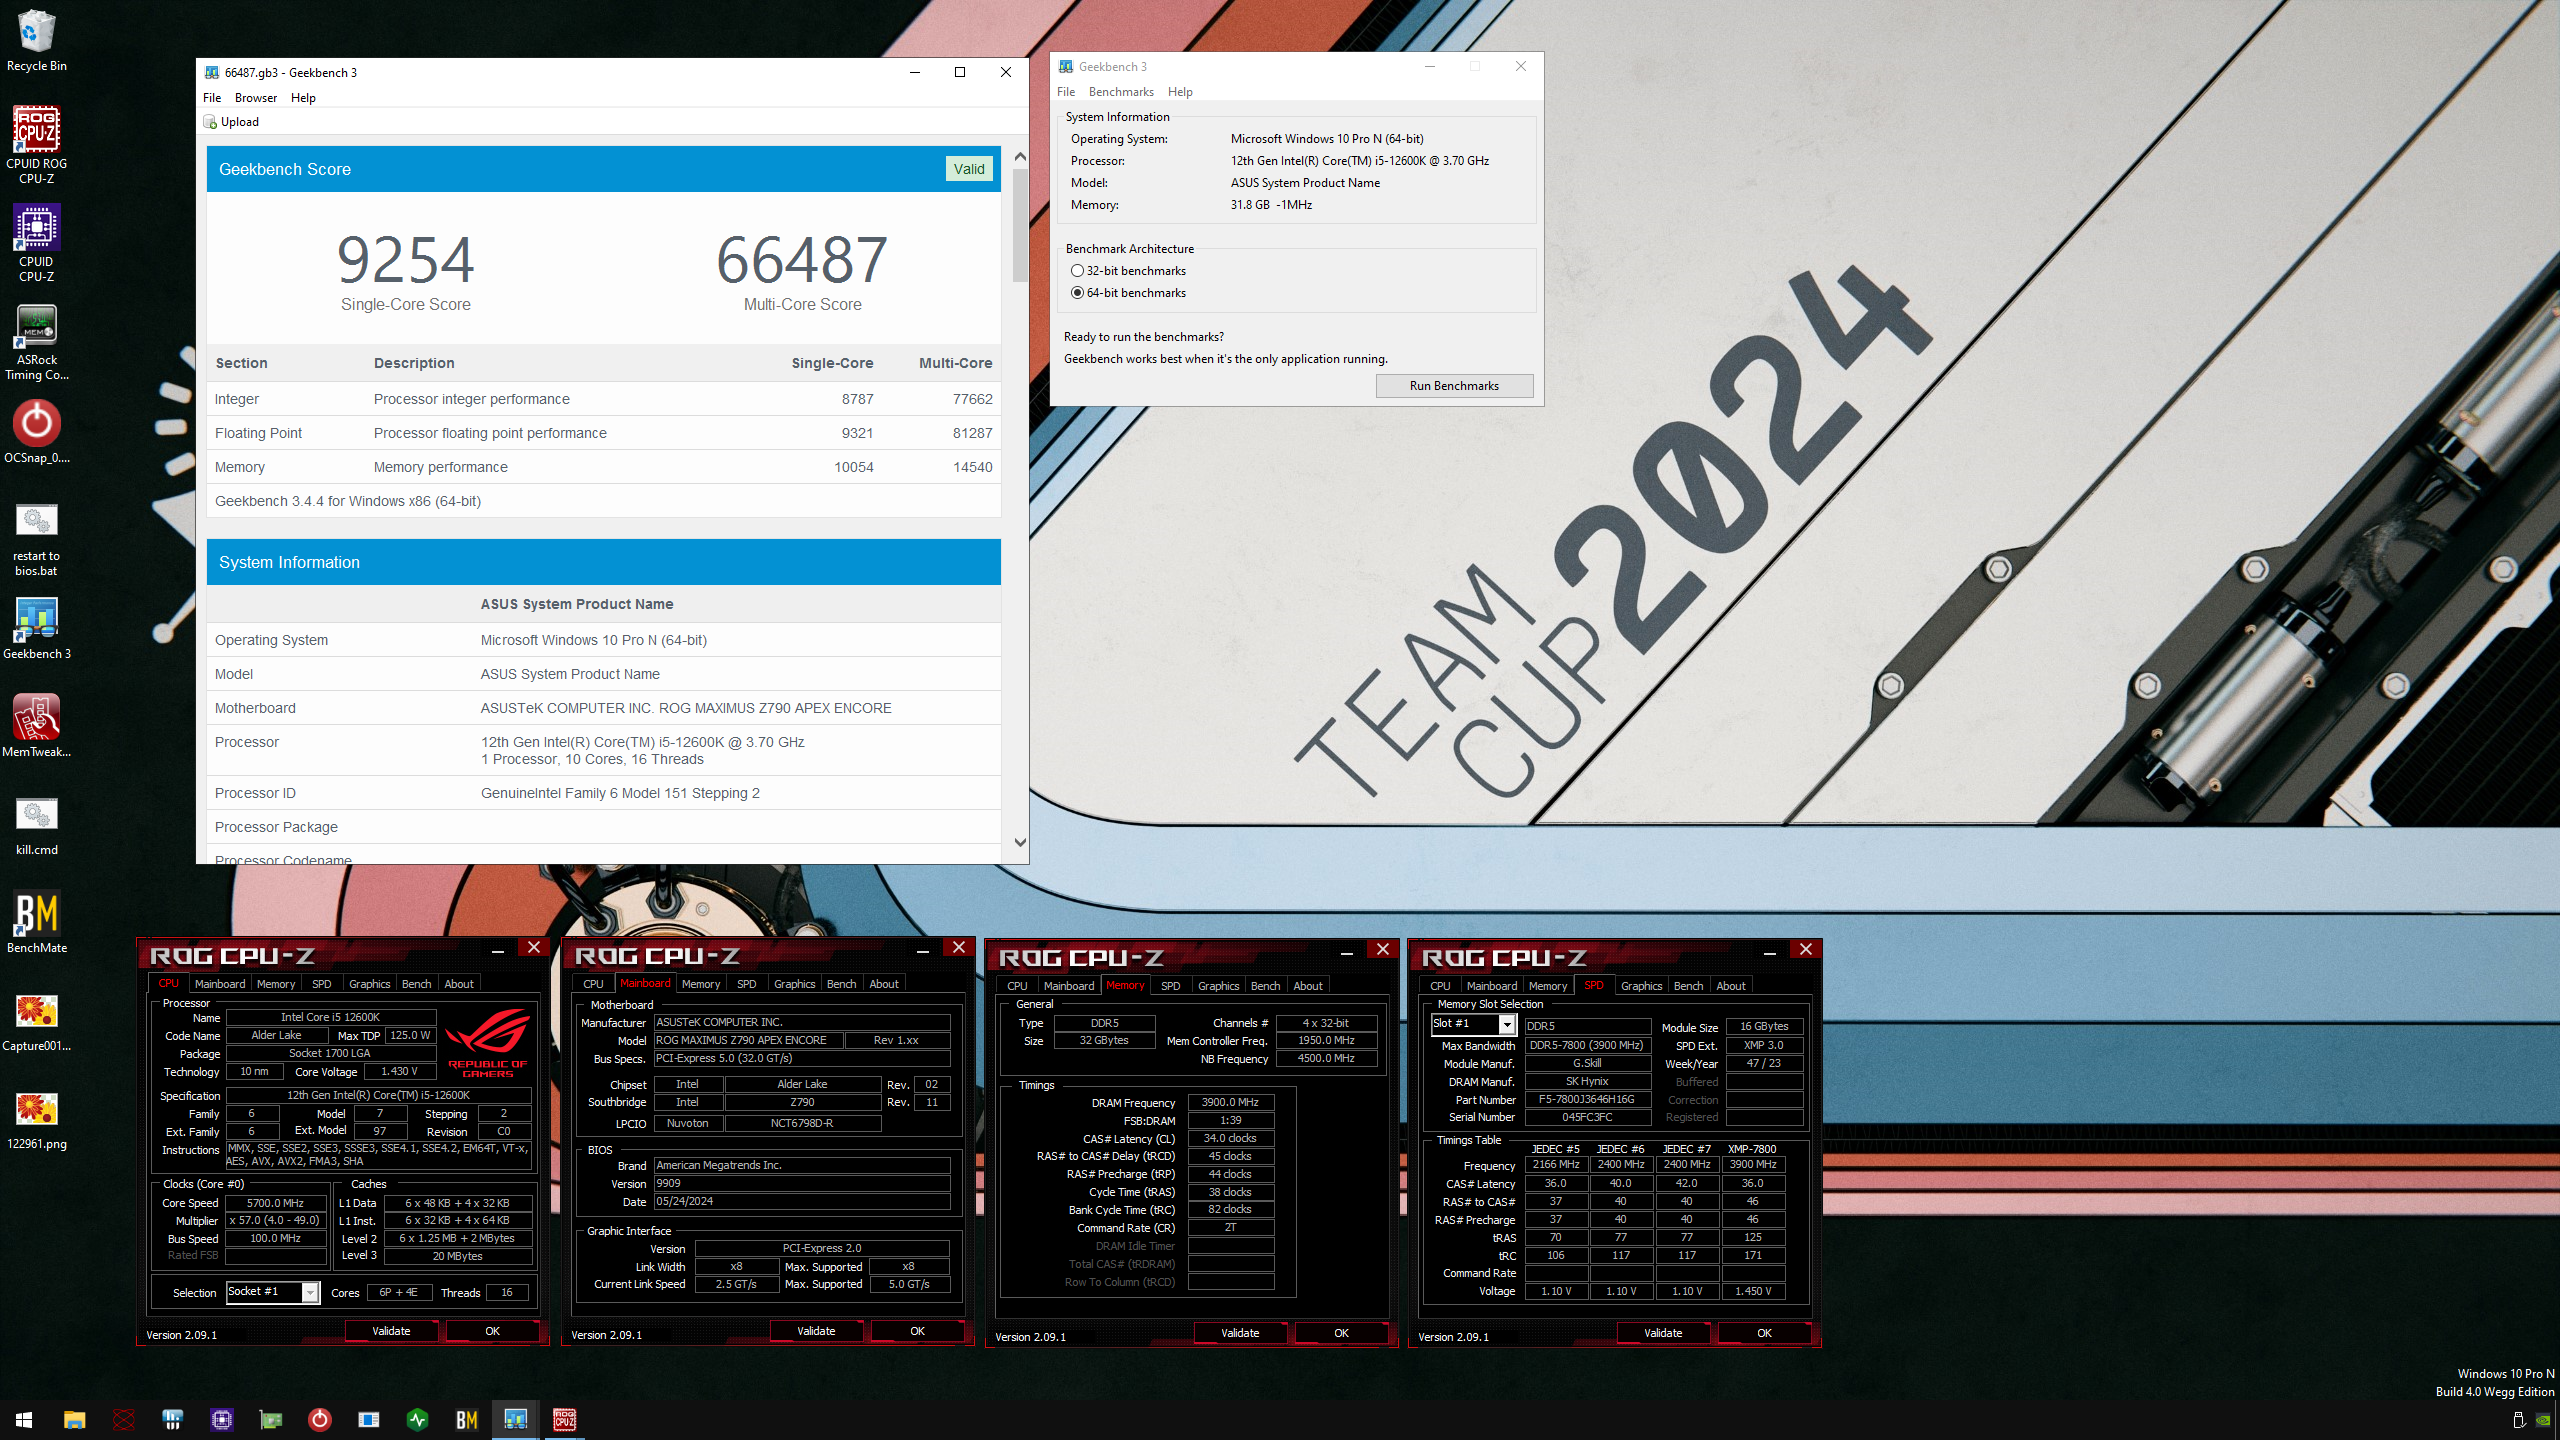Open the green graphics card taskbar icon

click(270, 1420)
